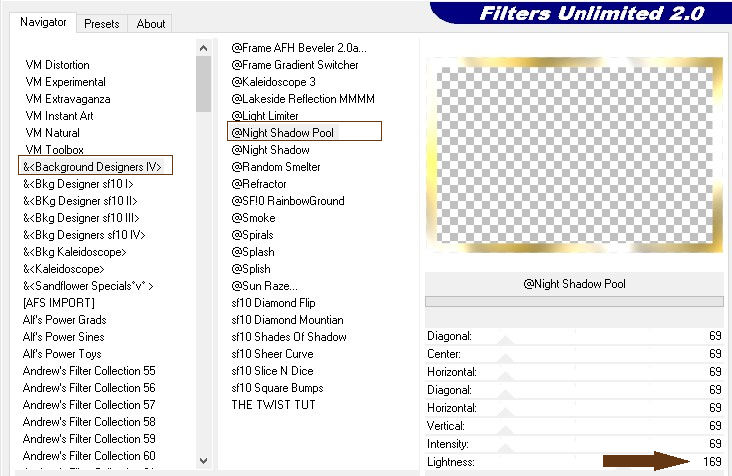Select &<Background Designers IV> category
The width and height of the screenshot is (732, 476).
(95, 167)
